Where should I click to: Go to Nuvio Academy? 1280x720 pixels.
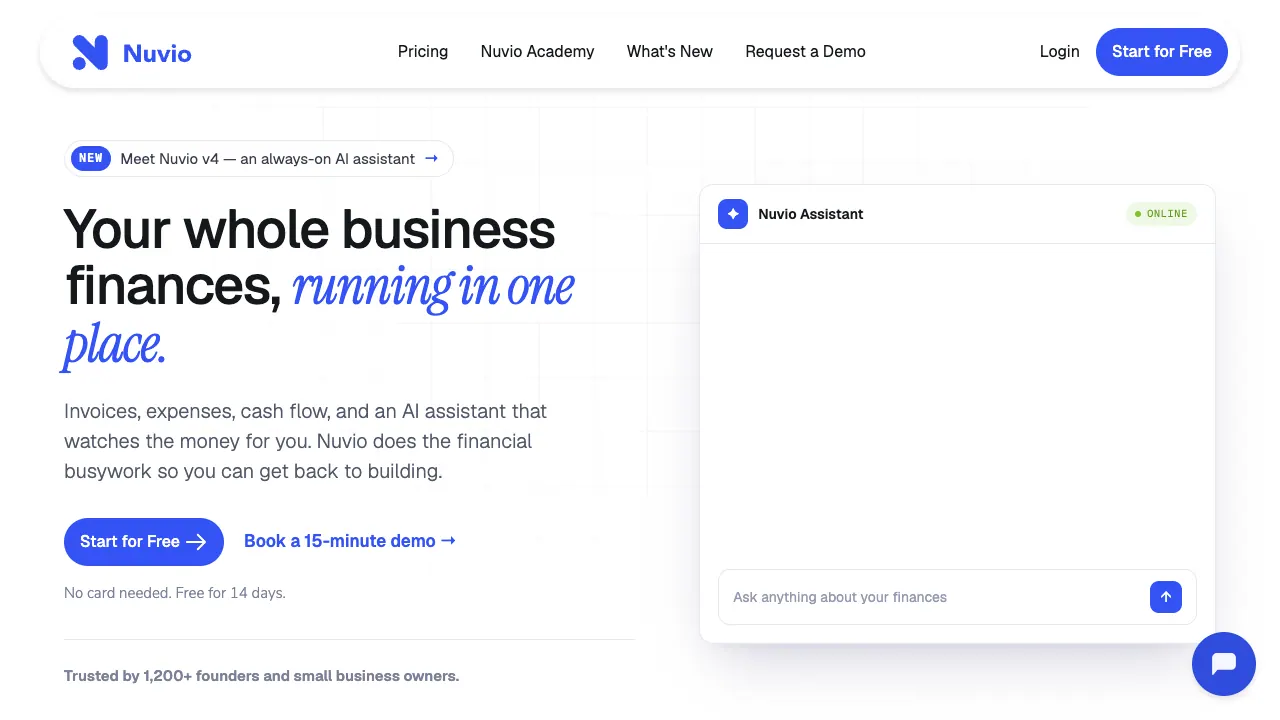pyautogui.click(x=537, y=52)
